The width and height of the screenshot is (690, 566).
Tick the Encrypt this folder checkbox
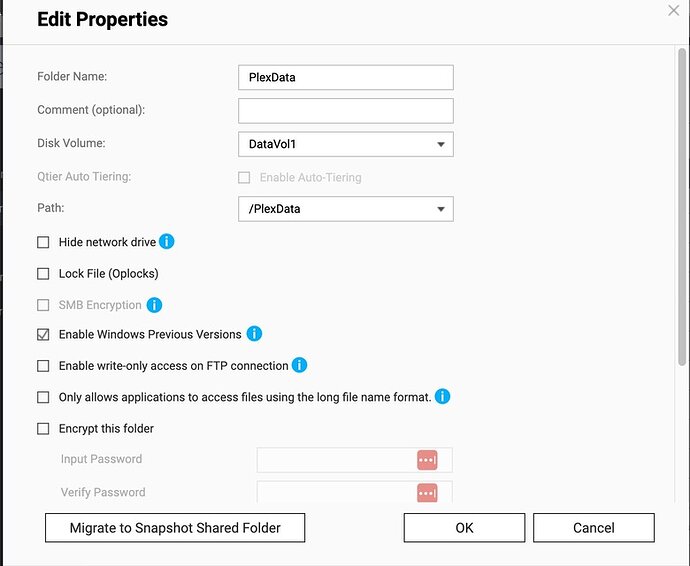click(43, 429)
